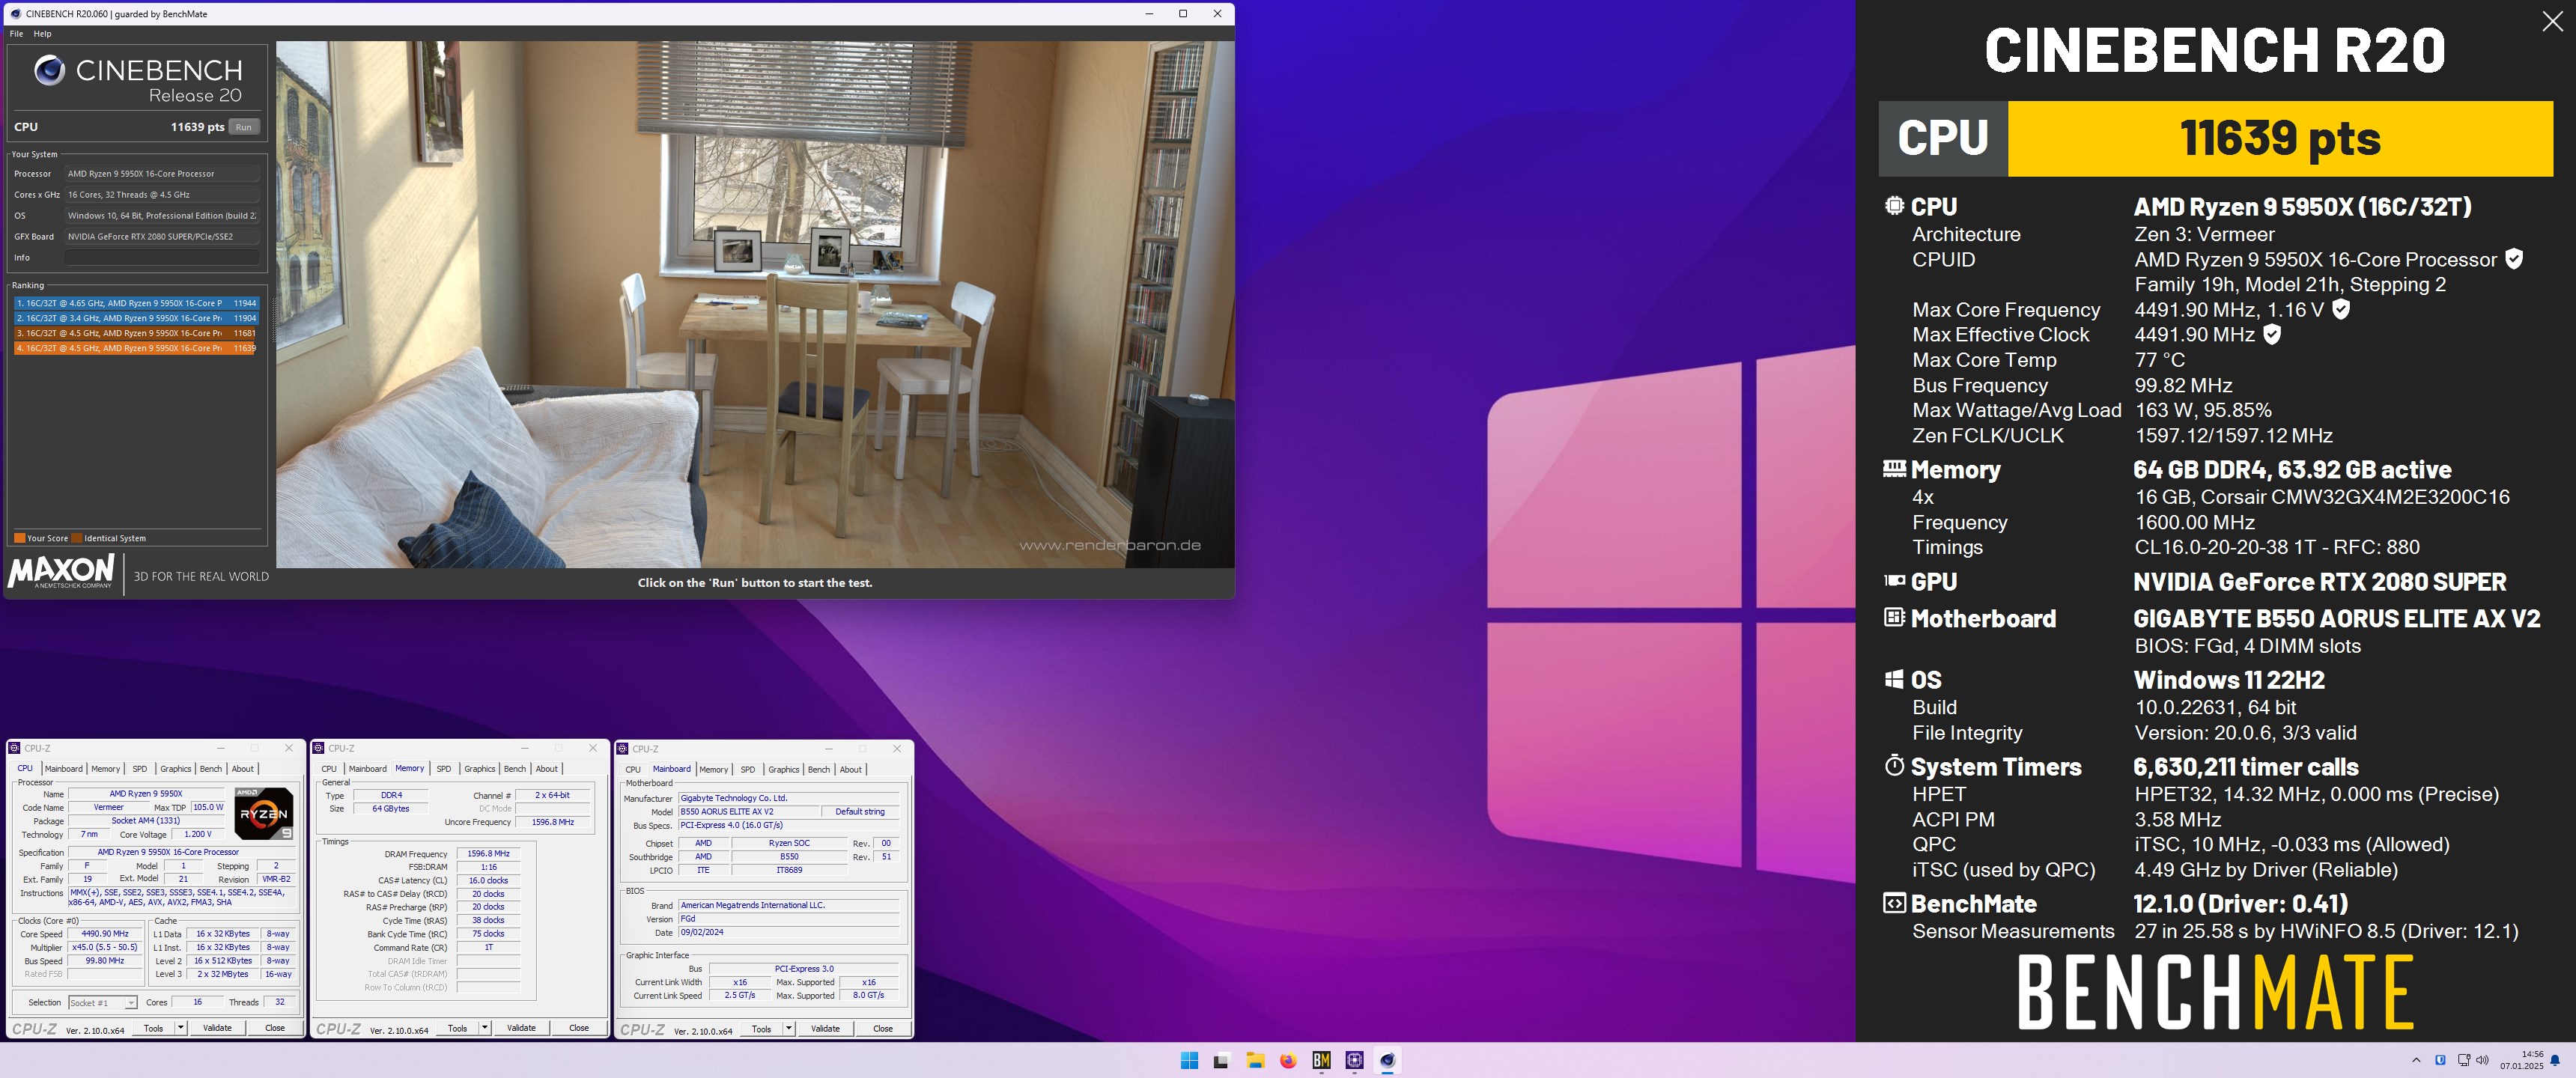Click Tools button in first CPU-Z window
The image size is (2576, 1078).
click(153, 1028)
